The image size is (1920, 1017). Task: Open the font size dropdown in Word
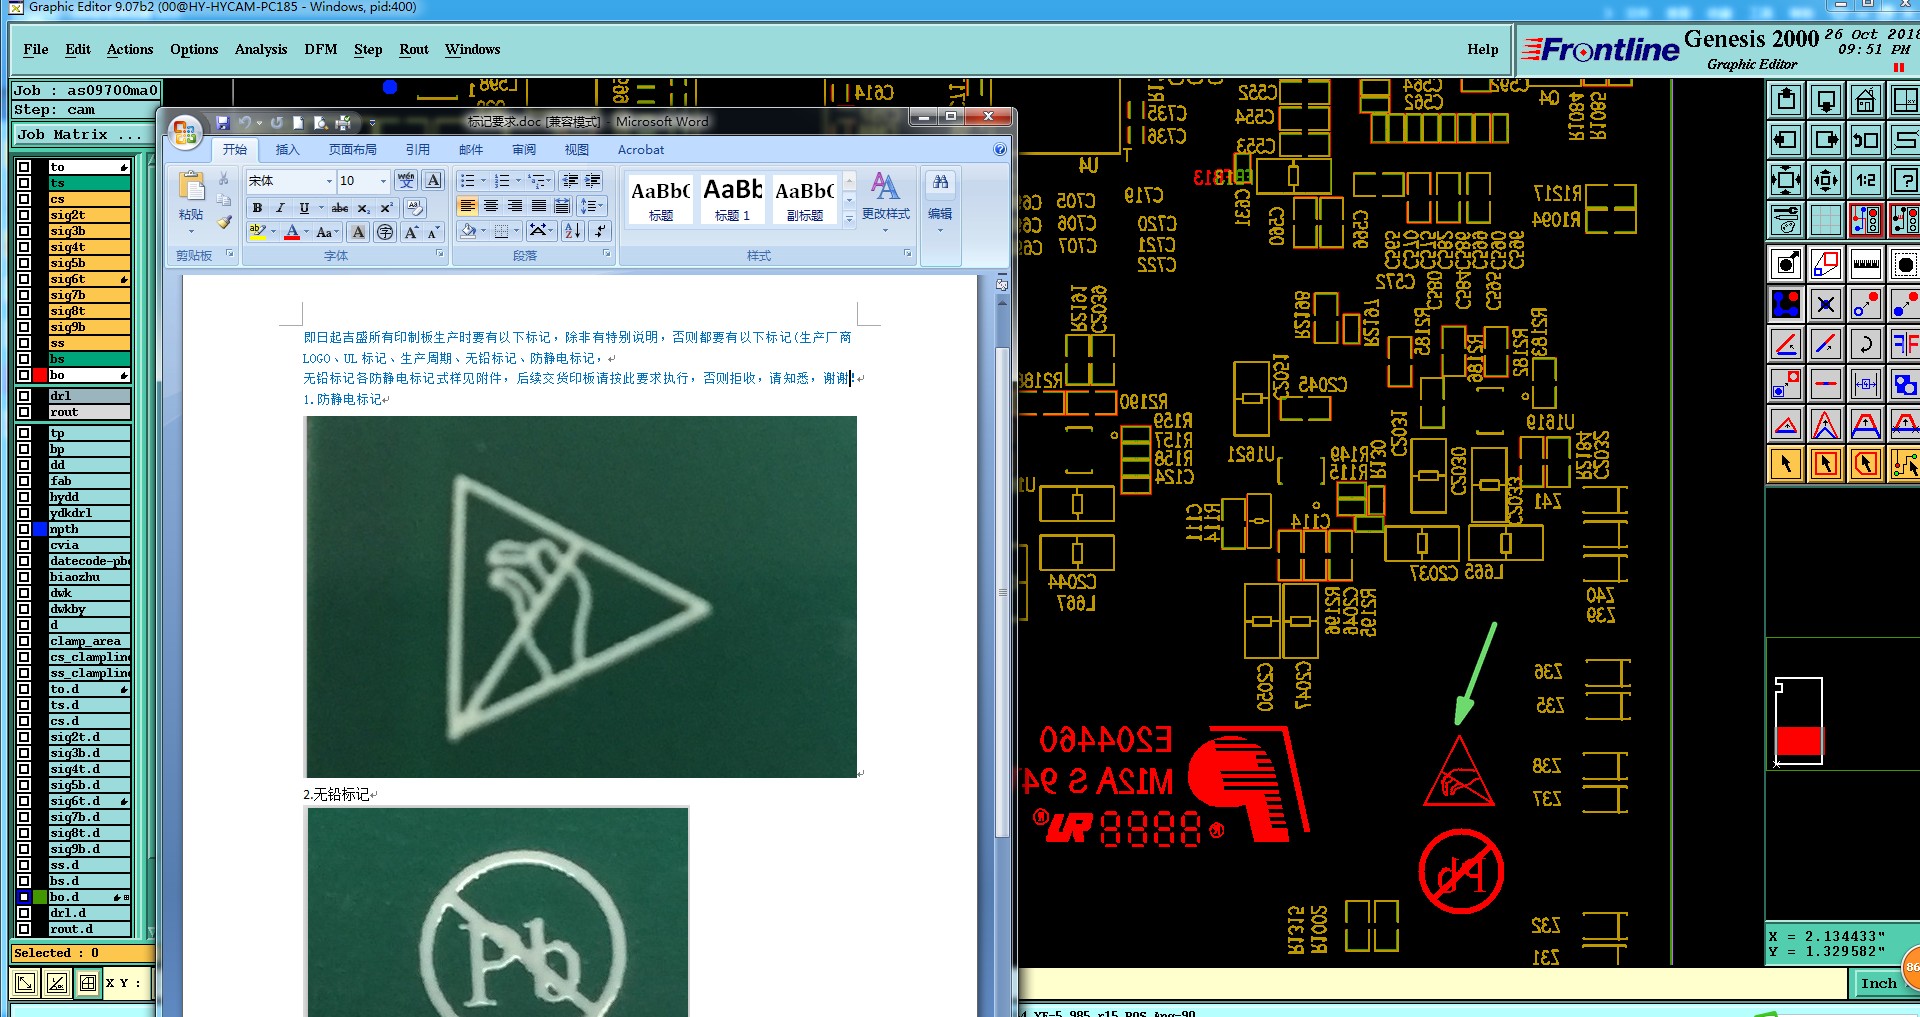383,181
